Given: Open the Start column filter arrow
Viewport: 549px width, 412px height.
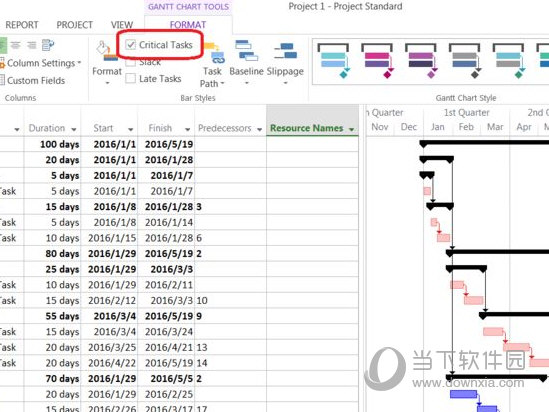Looking at the screenshot, I should tap(130, 129).
